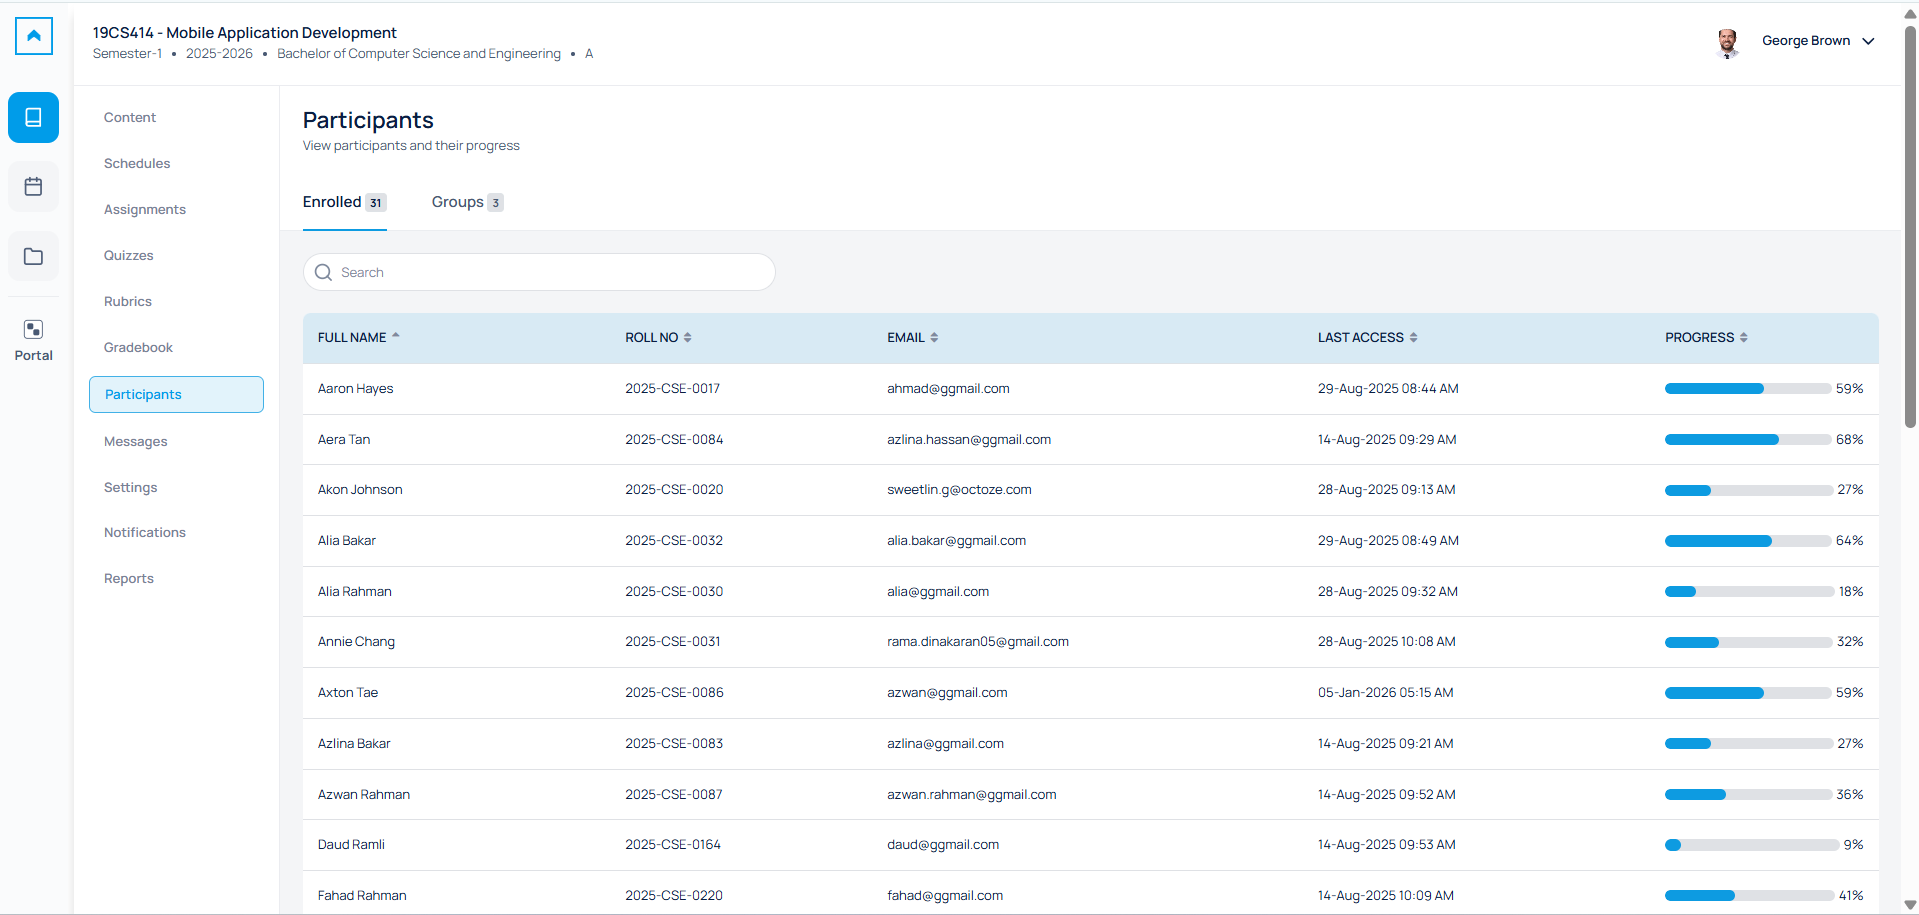1919x915 pixels.
Task: Open the Courses book icon in sidebar
Action: coord(33,117)
